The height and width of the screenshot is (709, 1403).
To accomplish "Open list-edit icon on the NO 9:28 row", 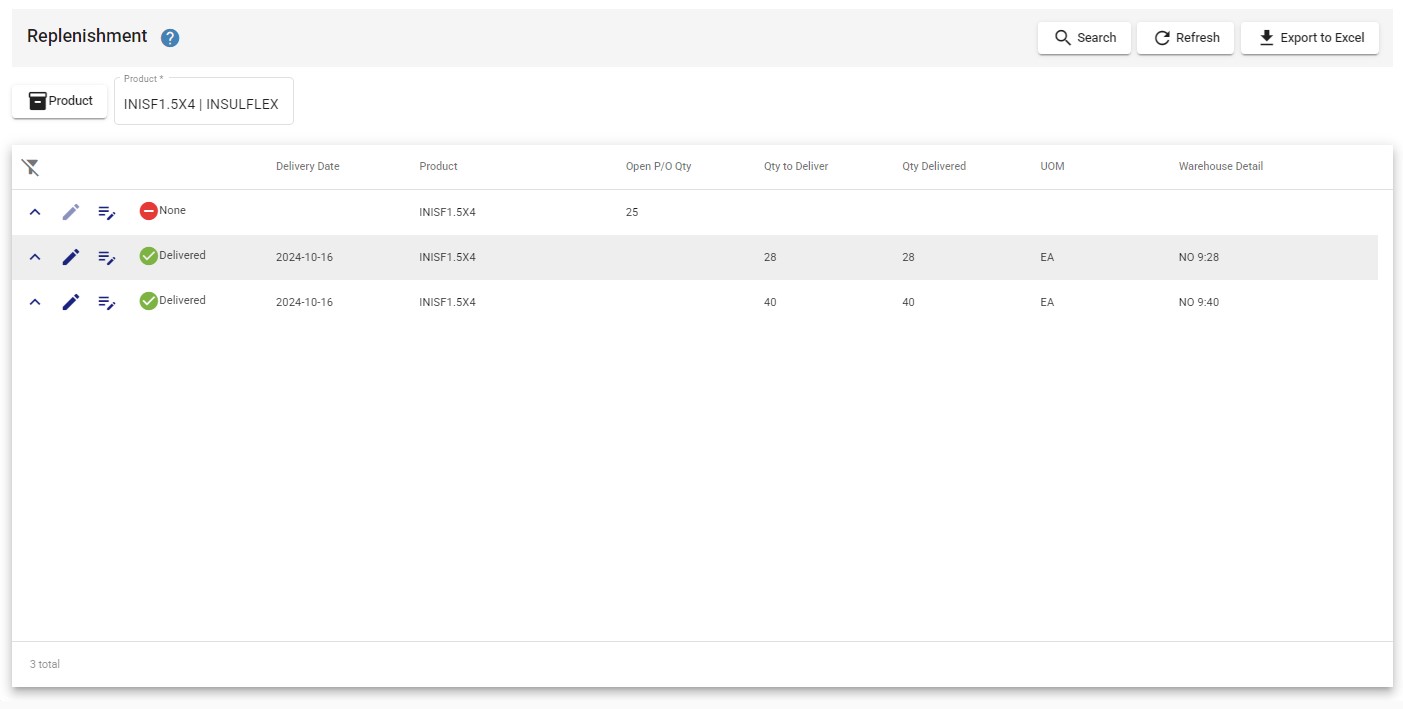I will click(x=107, y=257).
